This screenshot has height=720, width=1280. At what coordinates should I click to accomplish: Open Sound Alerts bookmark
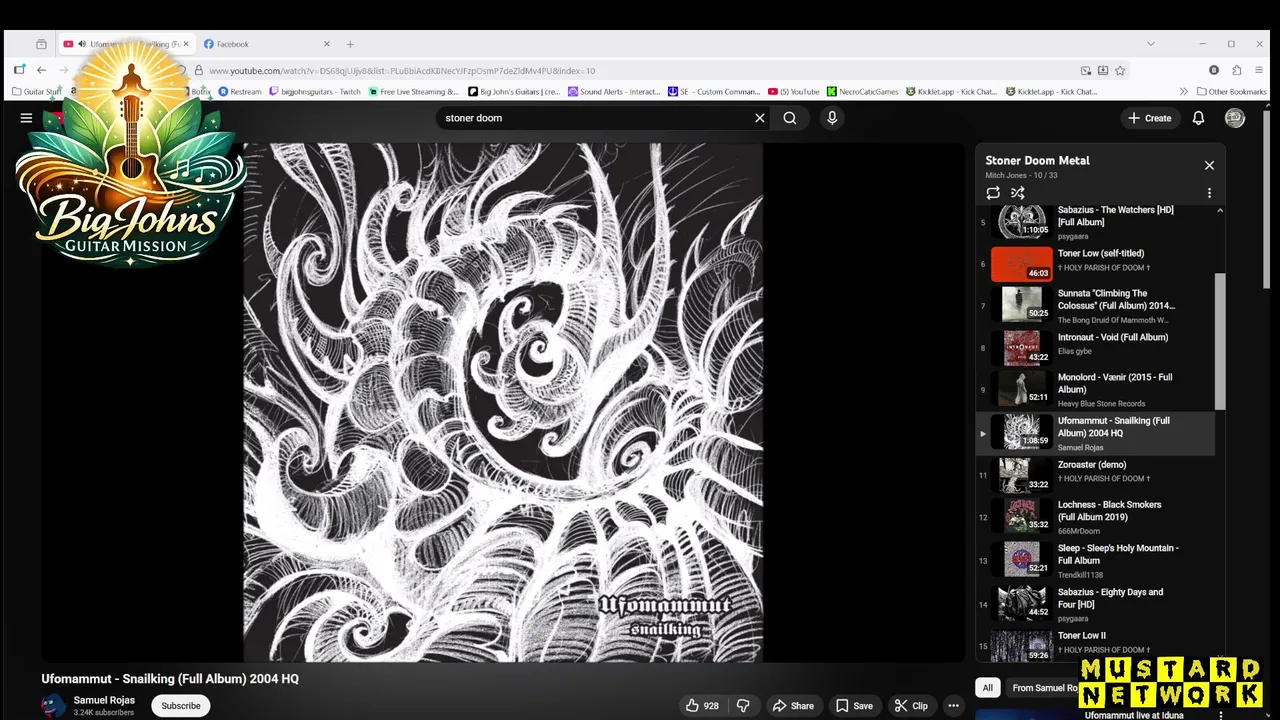pos(614,91)
